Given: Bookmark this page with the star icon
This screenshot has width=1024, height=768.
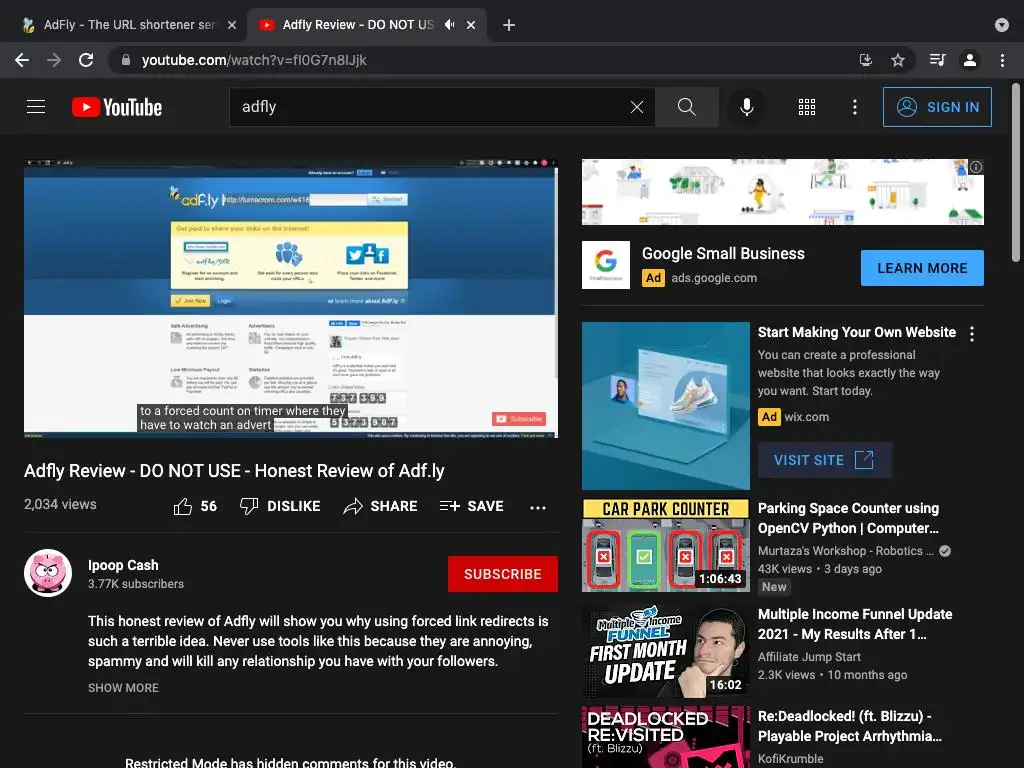Looking at the screenshot, I should point(898,60).
